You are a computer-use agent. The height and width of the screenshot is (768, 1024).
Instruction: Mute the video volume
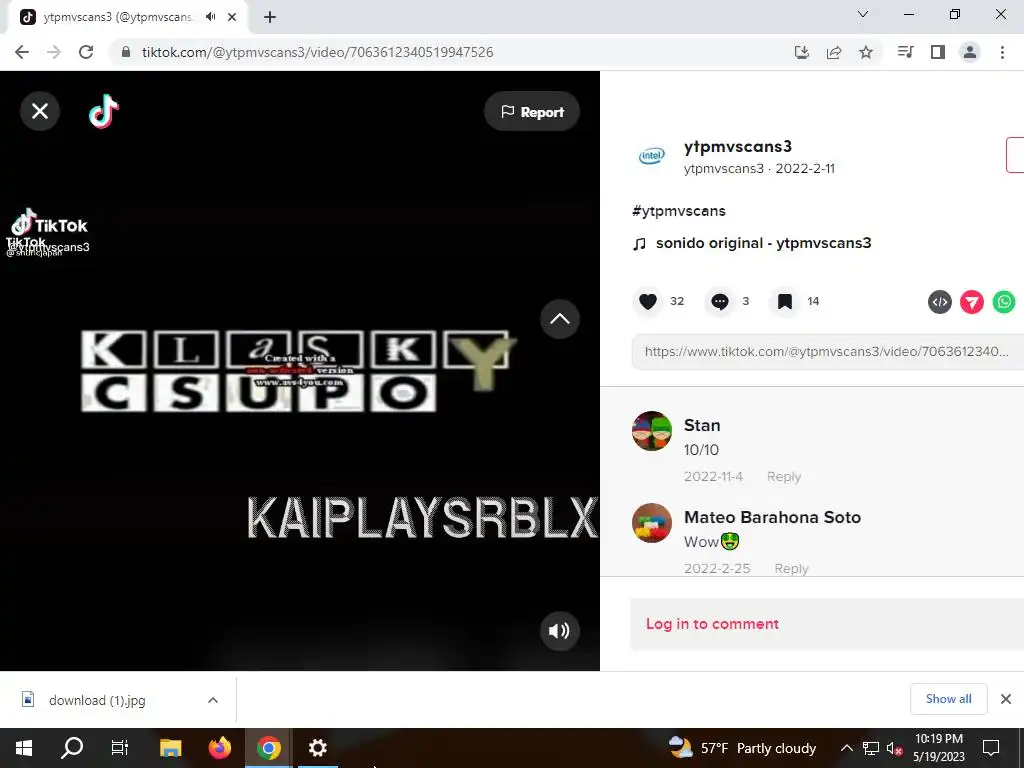point(560,631)
